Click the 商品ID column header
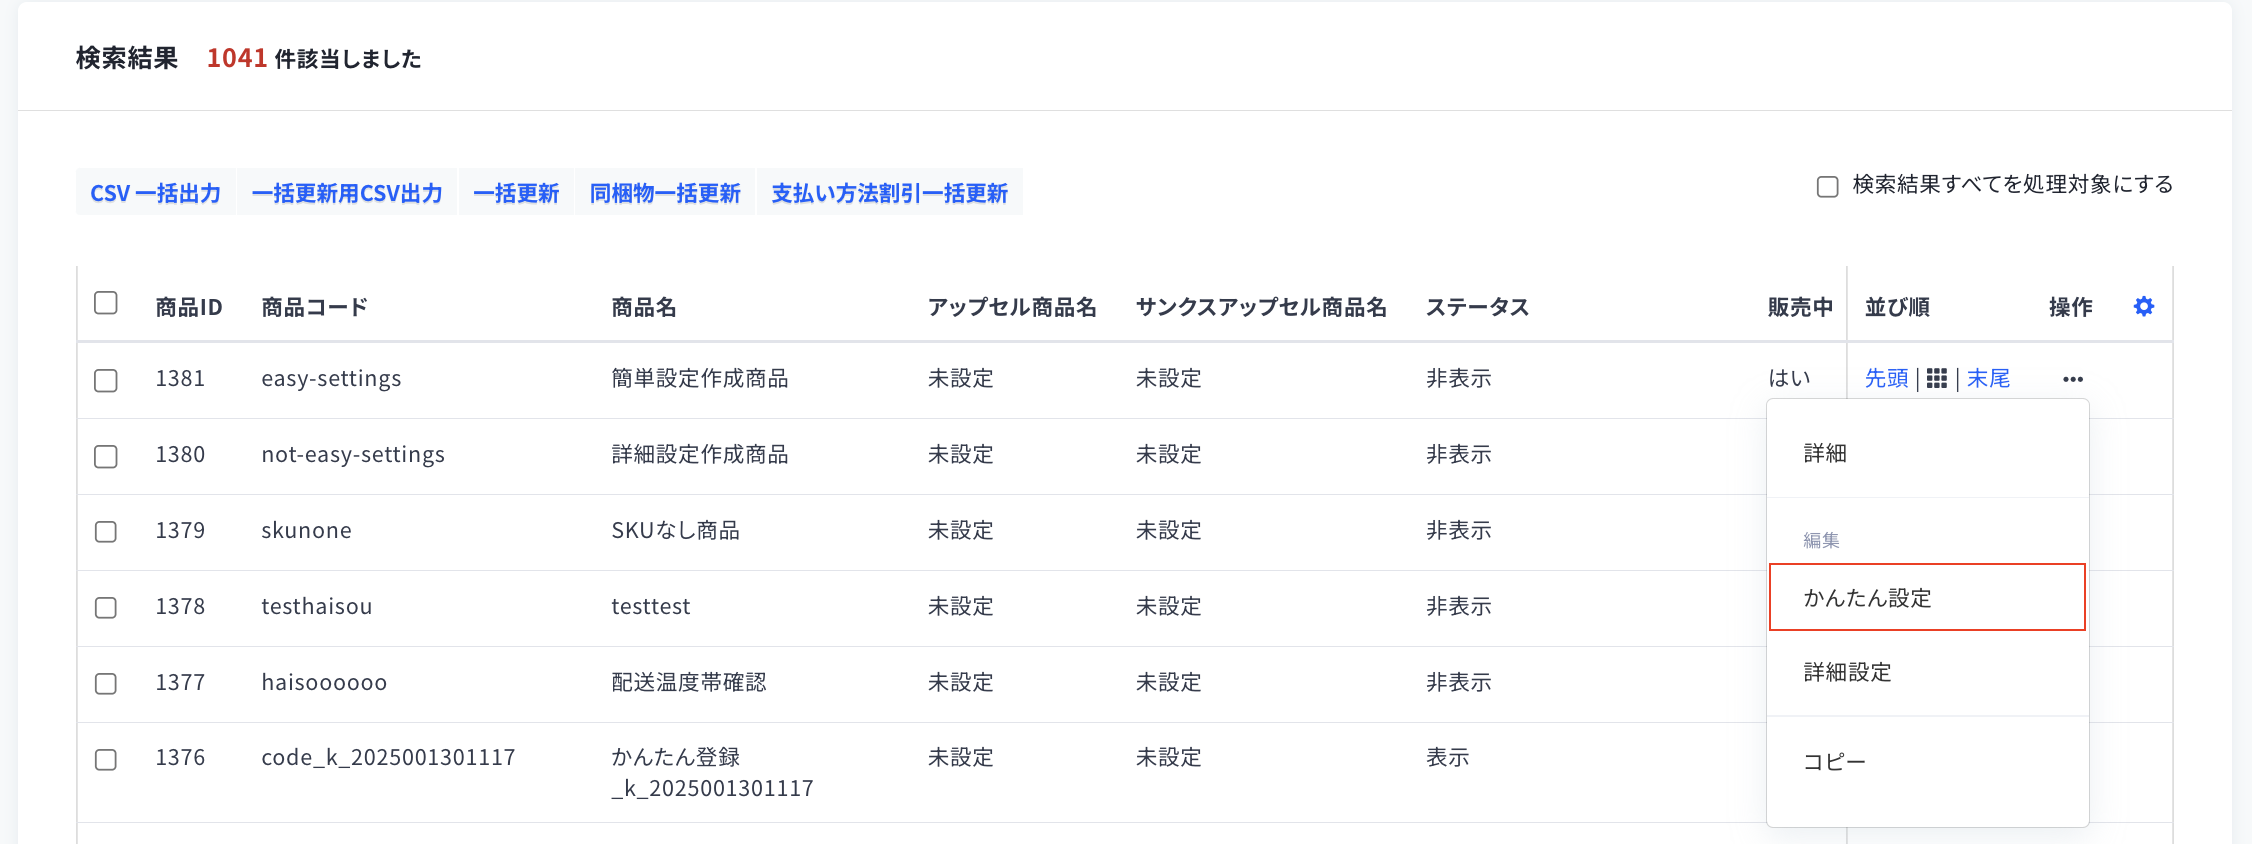Viewport: 2252px width, 844px height. coord(189,307)
